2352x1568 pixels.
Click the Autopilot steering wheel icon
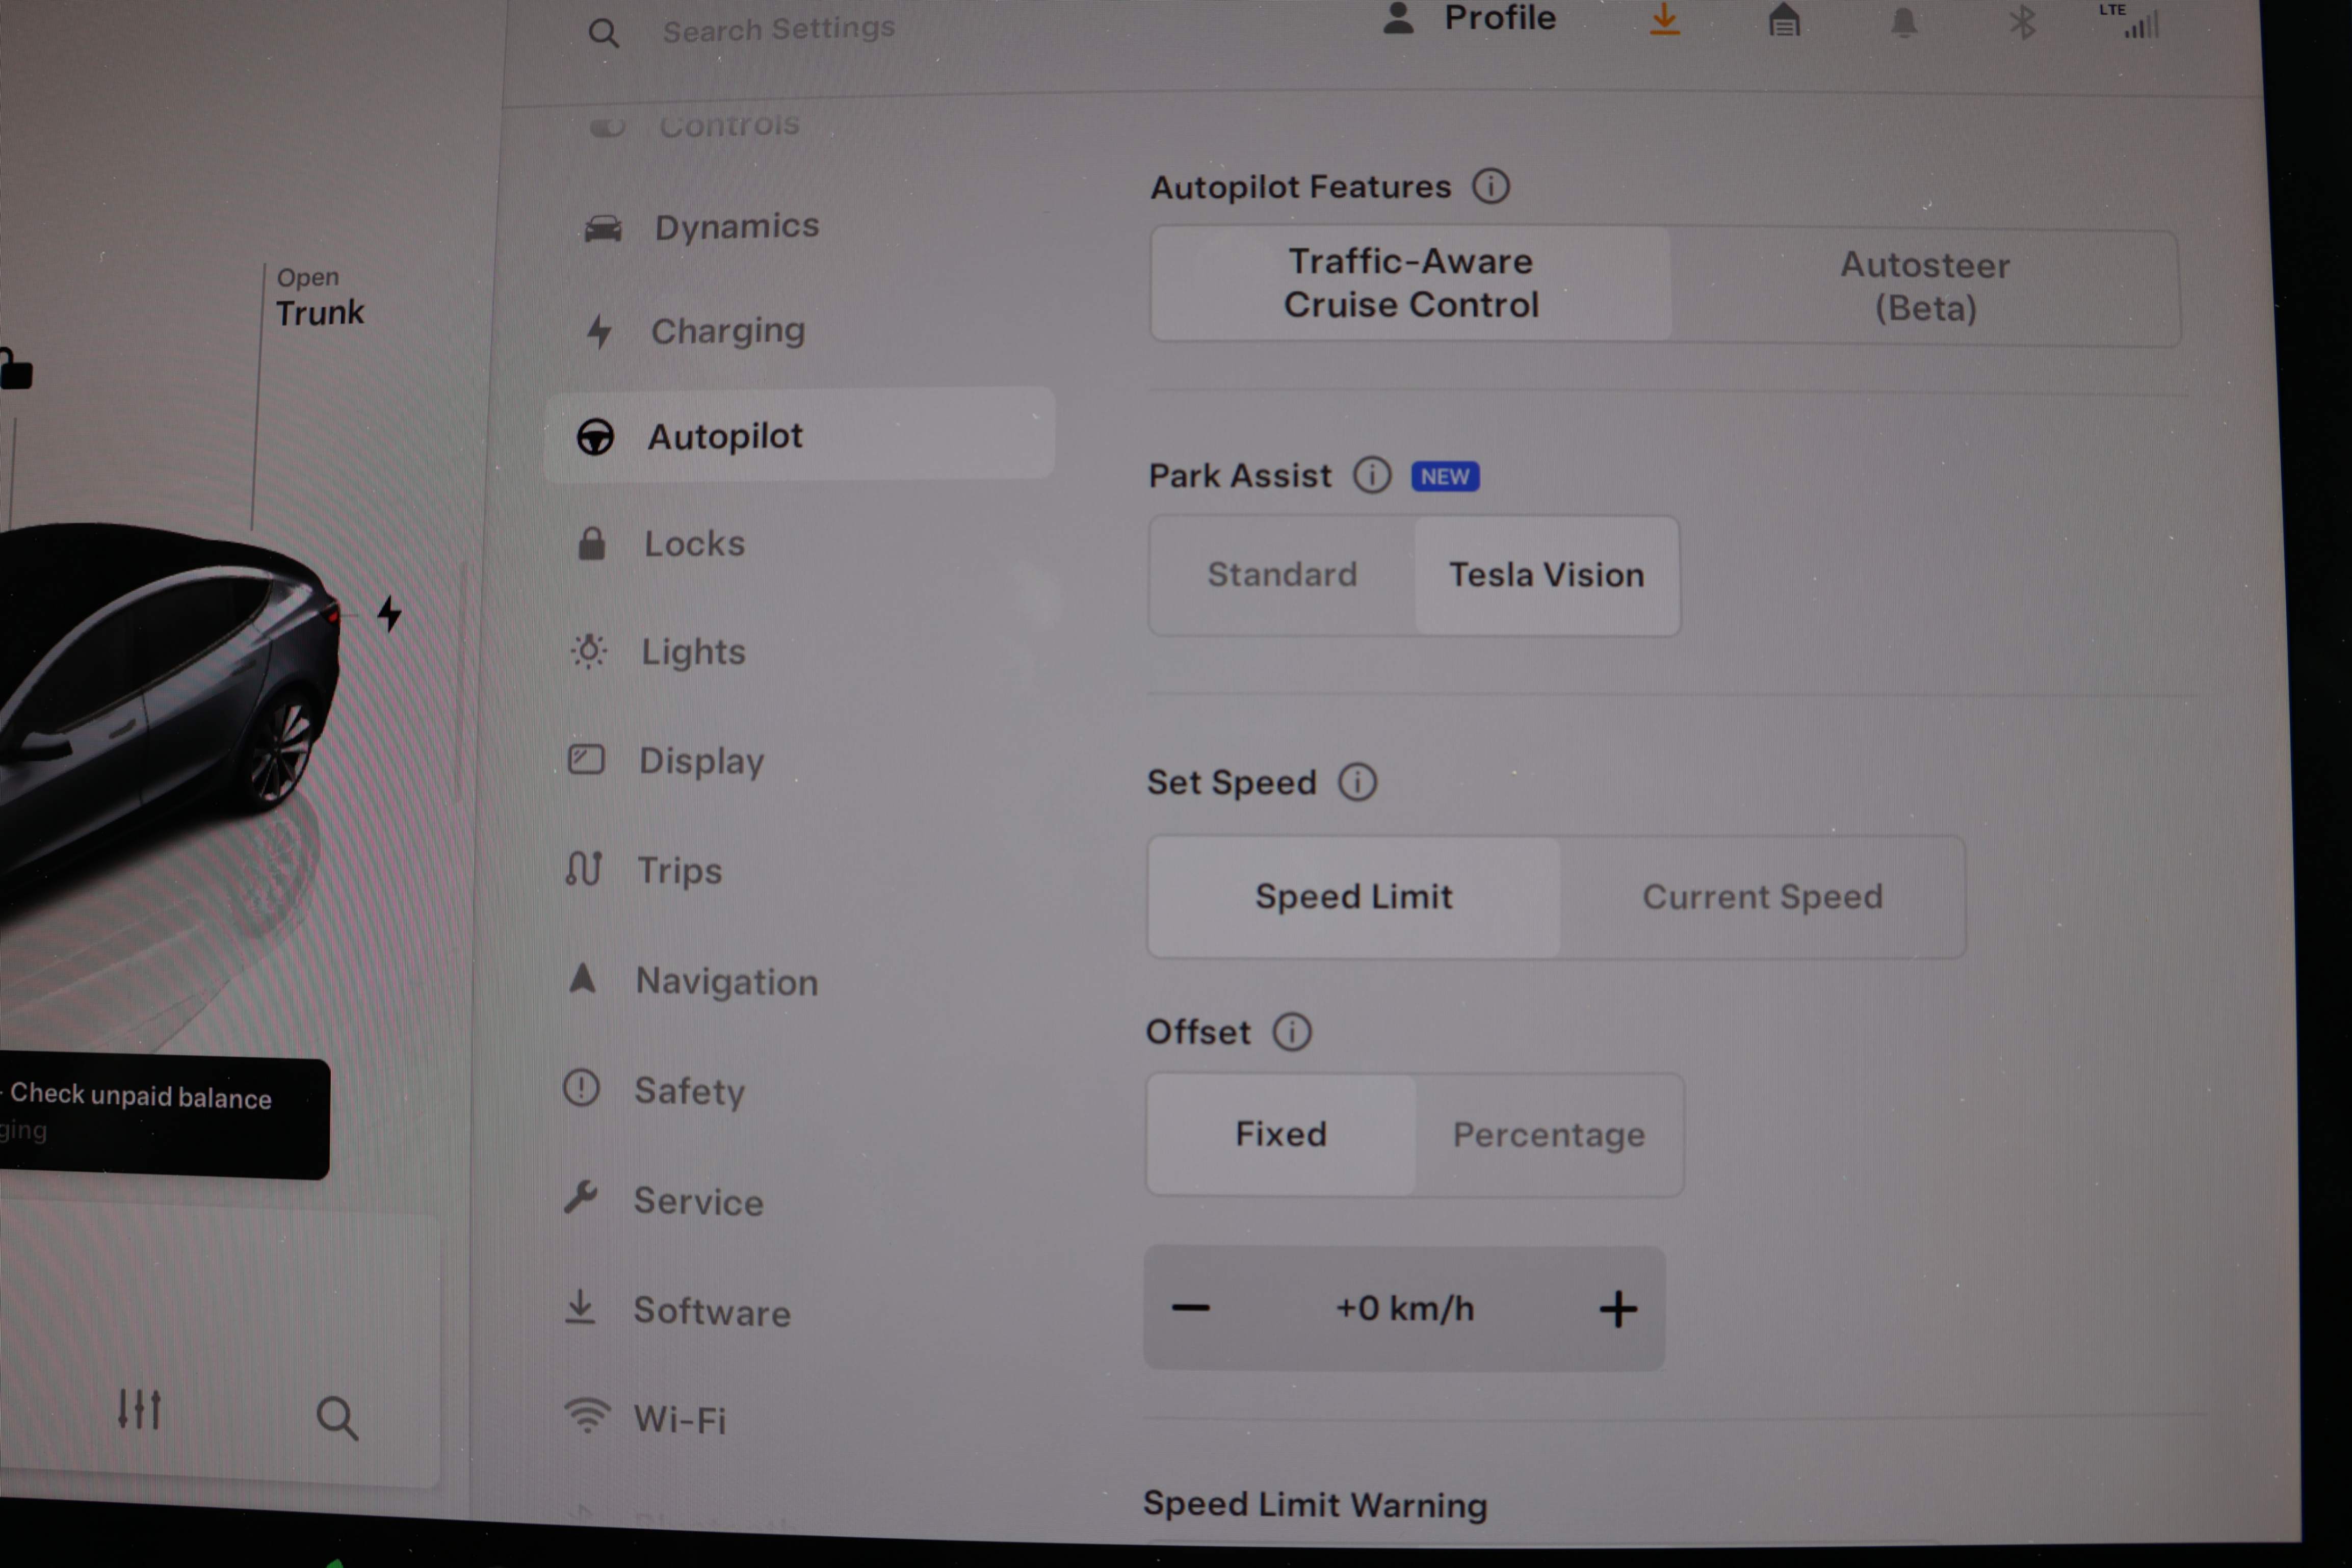click(x=595, y=436)
